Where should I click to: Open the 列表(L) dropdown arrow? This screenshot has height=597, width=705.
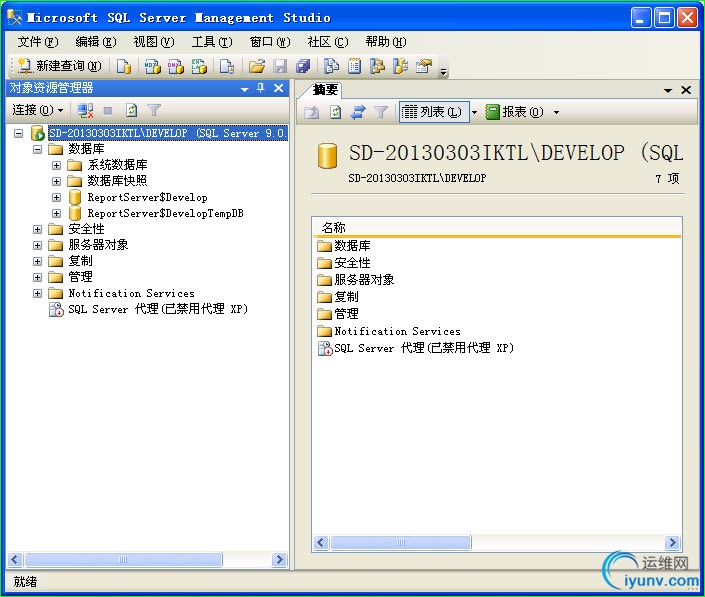tap(474, 112)
